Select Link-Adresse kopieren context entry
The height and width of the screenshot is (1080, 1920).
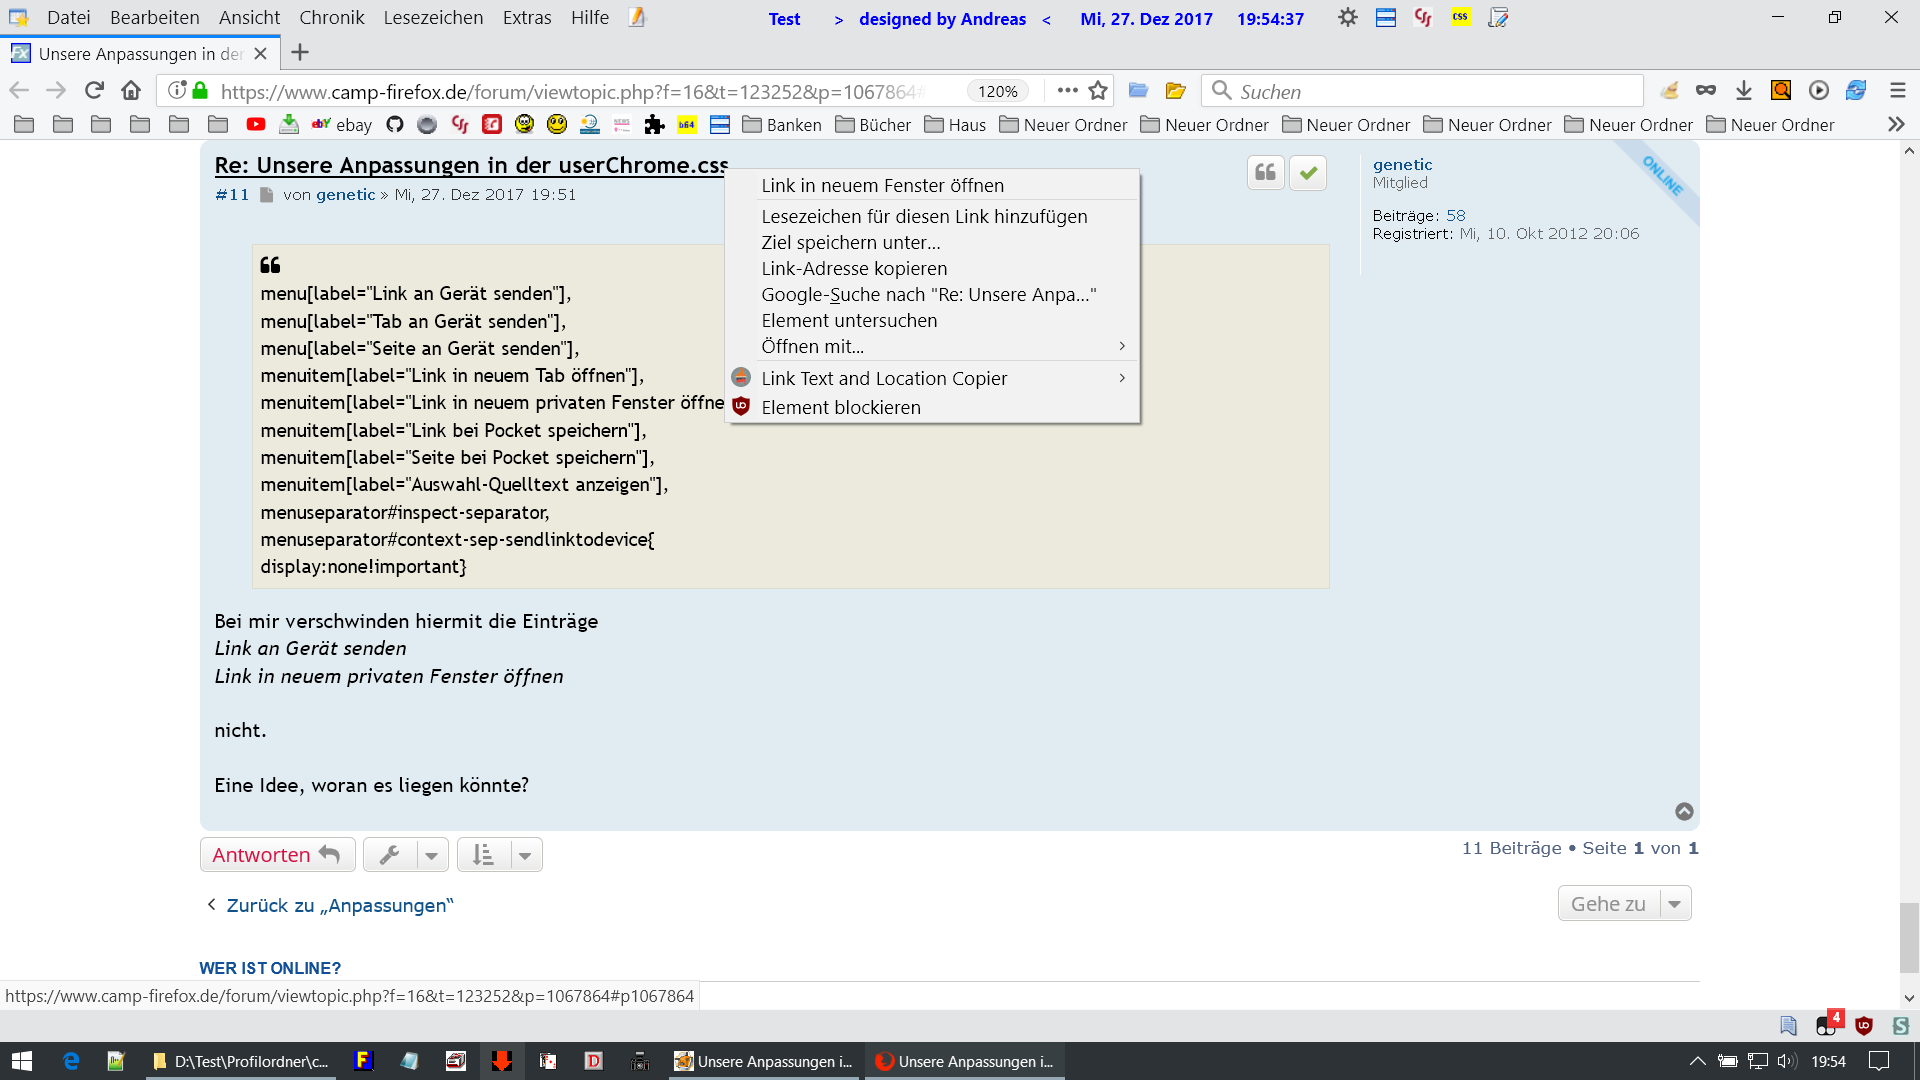[854, 268]
